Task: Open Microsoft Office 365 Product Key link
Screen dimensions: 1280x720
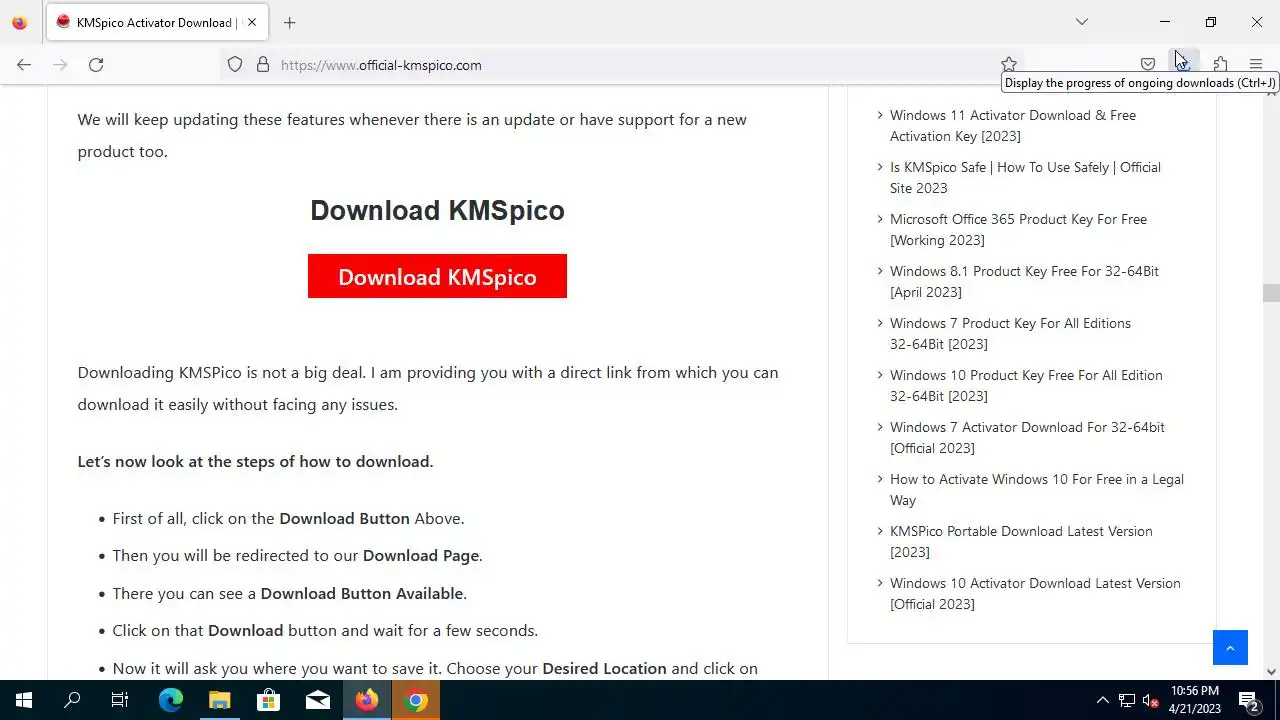Action: [x=1018, y=230]
